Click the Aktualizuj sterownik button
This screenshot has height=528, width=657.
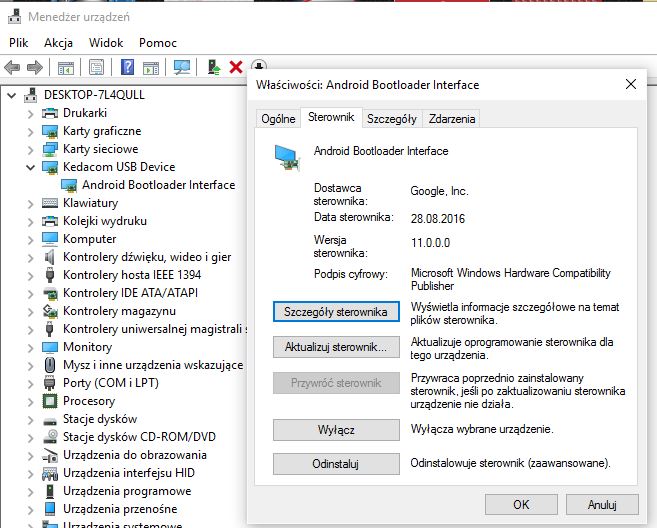[x=335, y=347]
